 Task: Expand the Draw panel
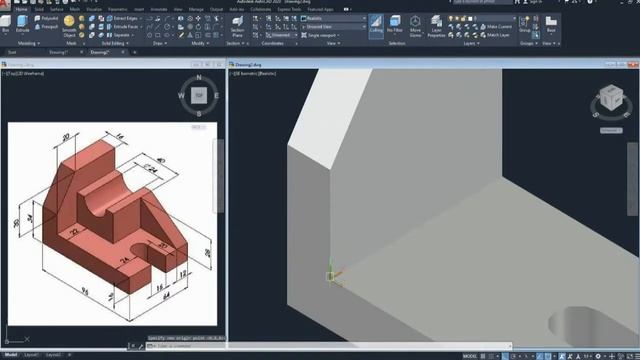point(160,43)
